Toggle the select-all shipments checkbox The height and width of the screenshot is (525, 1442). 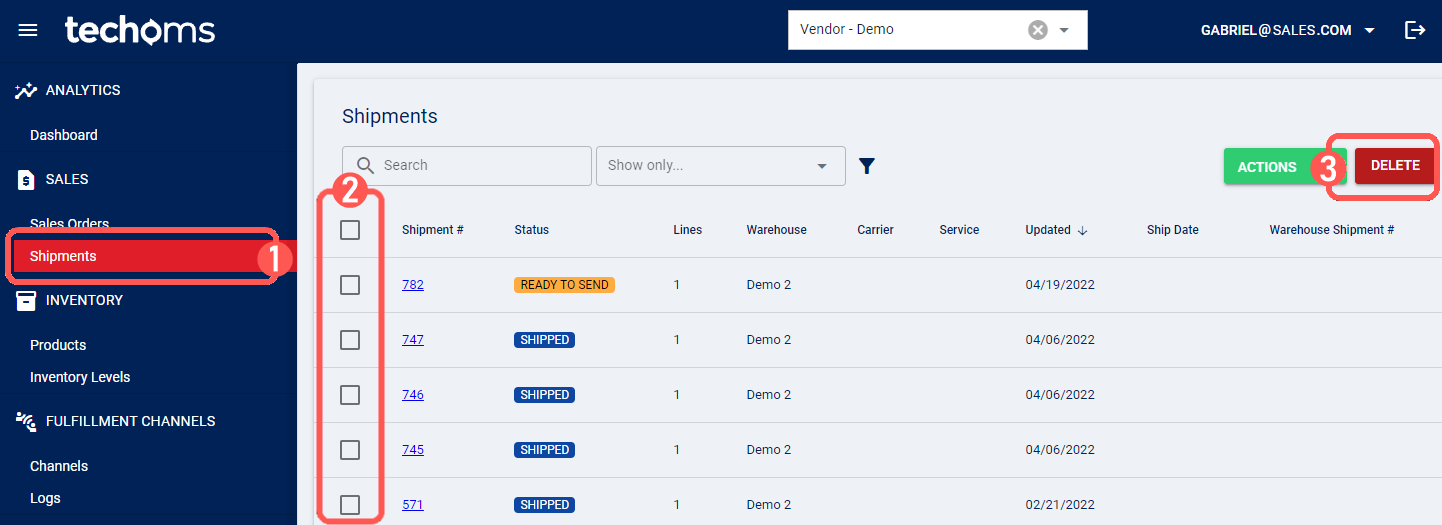click(350, 230)
